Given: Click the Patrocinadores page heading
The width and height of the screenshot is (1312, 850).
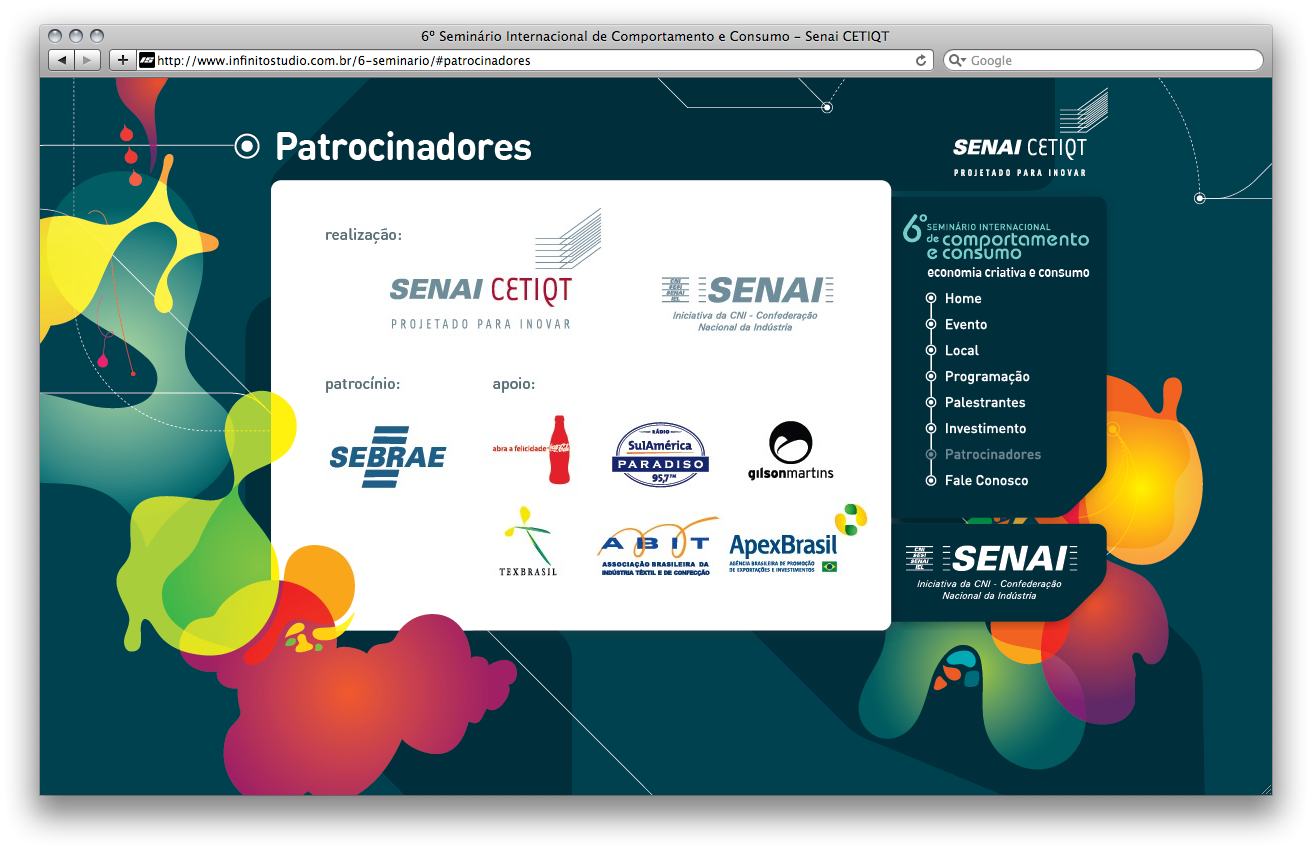Looking at the screenshot, I should (403, 147).
